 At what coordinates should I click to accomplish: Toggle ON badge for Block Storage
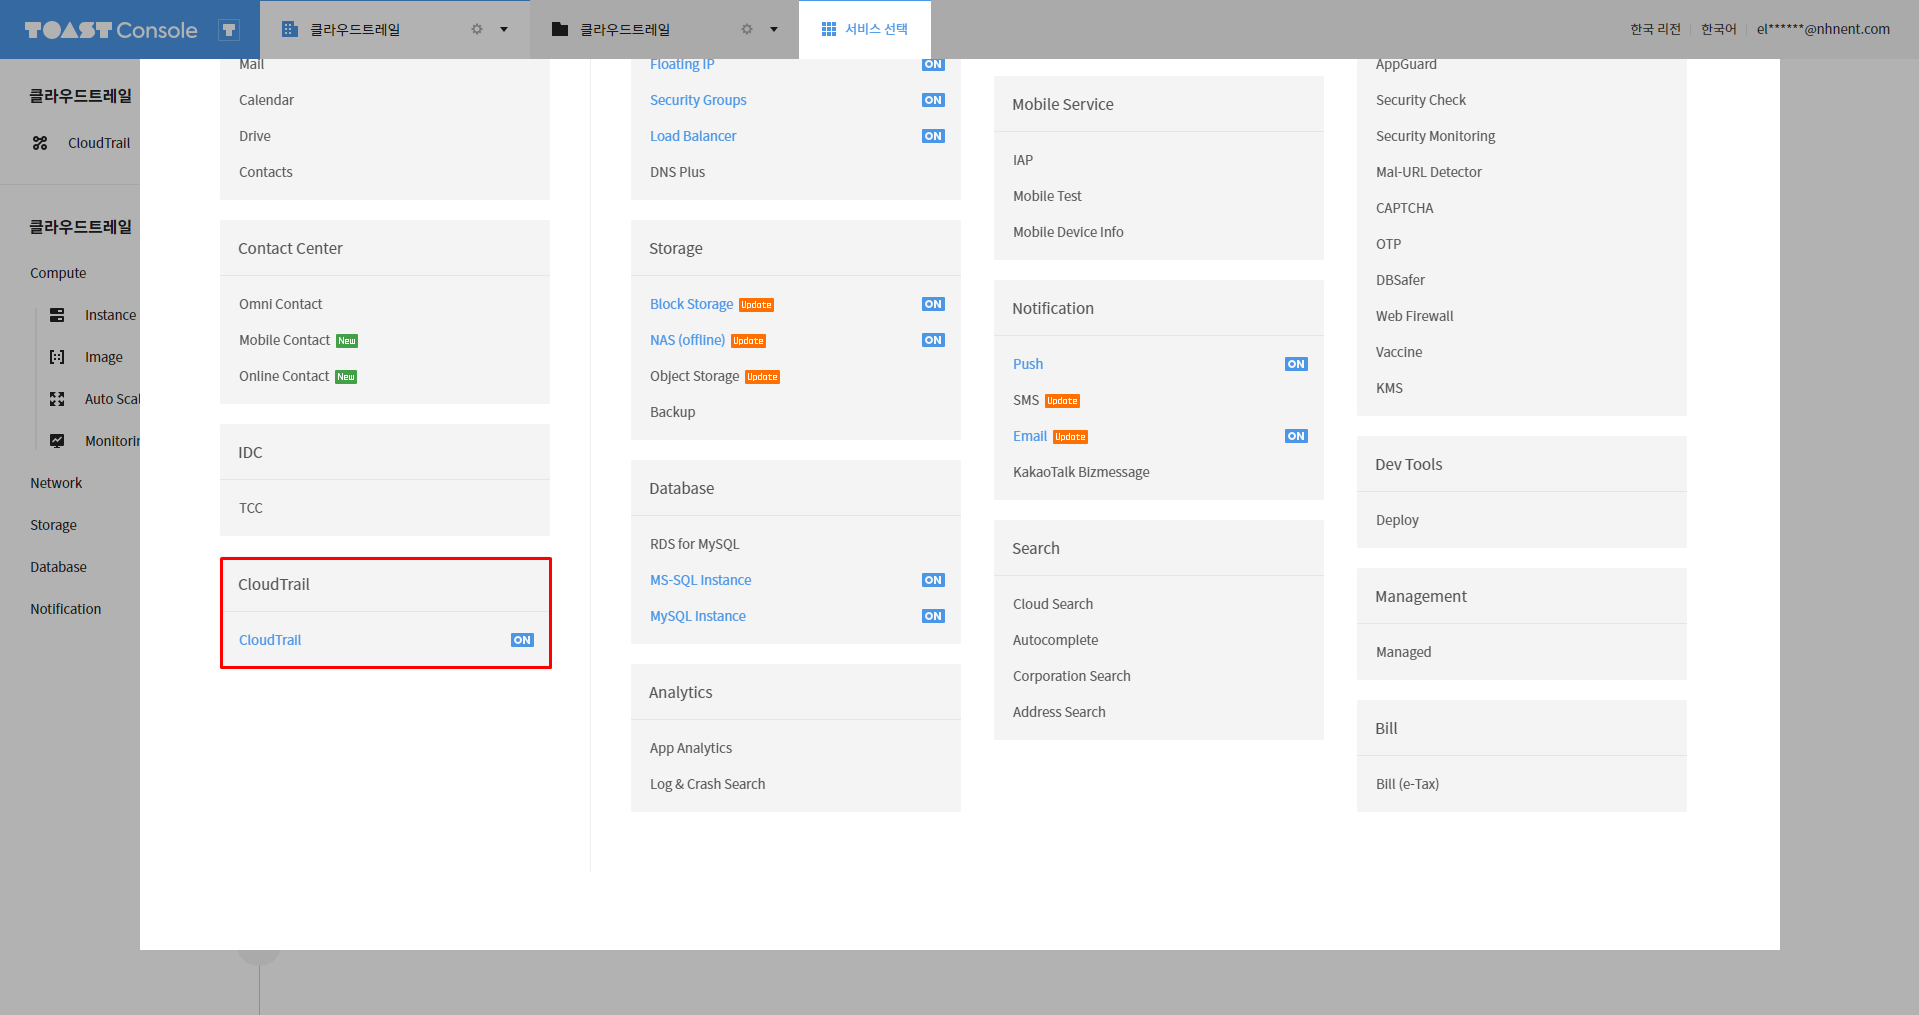[933, 304]
